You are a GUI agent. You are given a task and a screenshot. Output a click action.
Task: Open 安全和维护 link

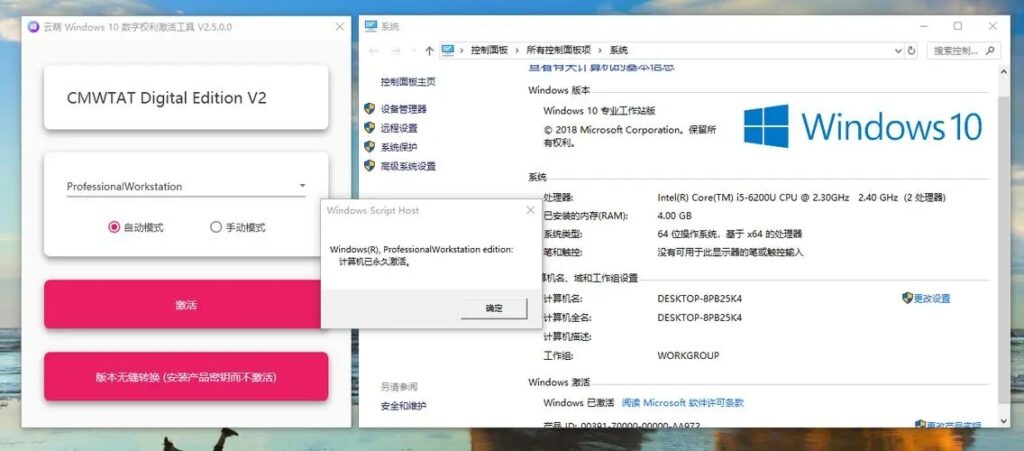click(x=404, y=405)
